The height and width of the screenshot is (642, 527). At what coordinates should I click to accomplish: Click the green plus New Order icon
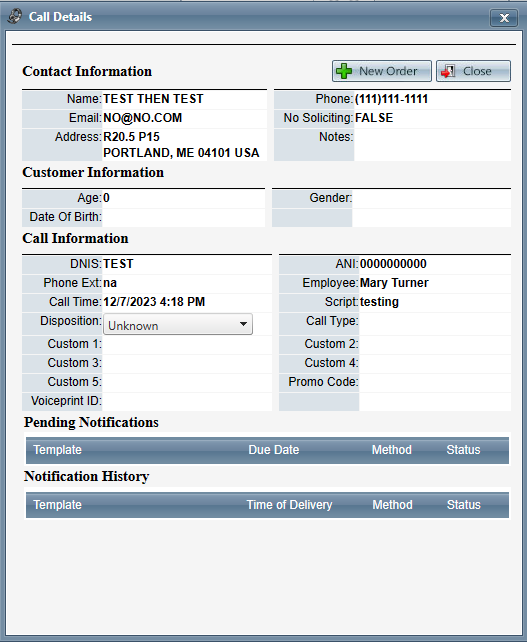pyautogui.click(x=344, y=71)
